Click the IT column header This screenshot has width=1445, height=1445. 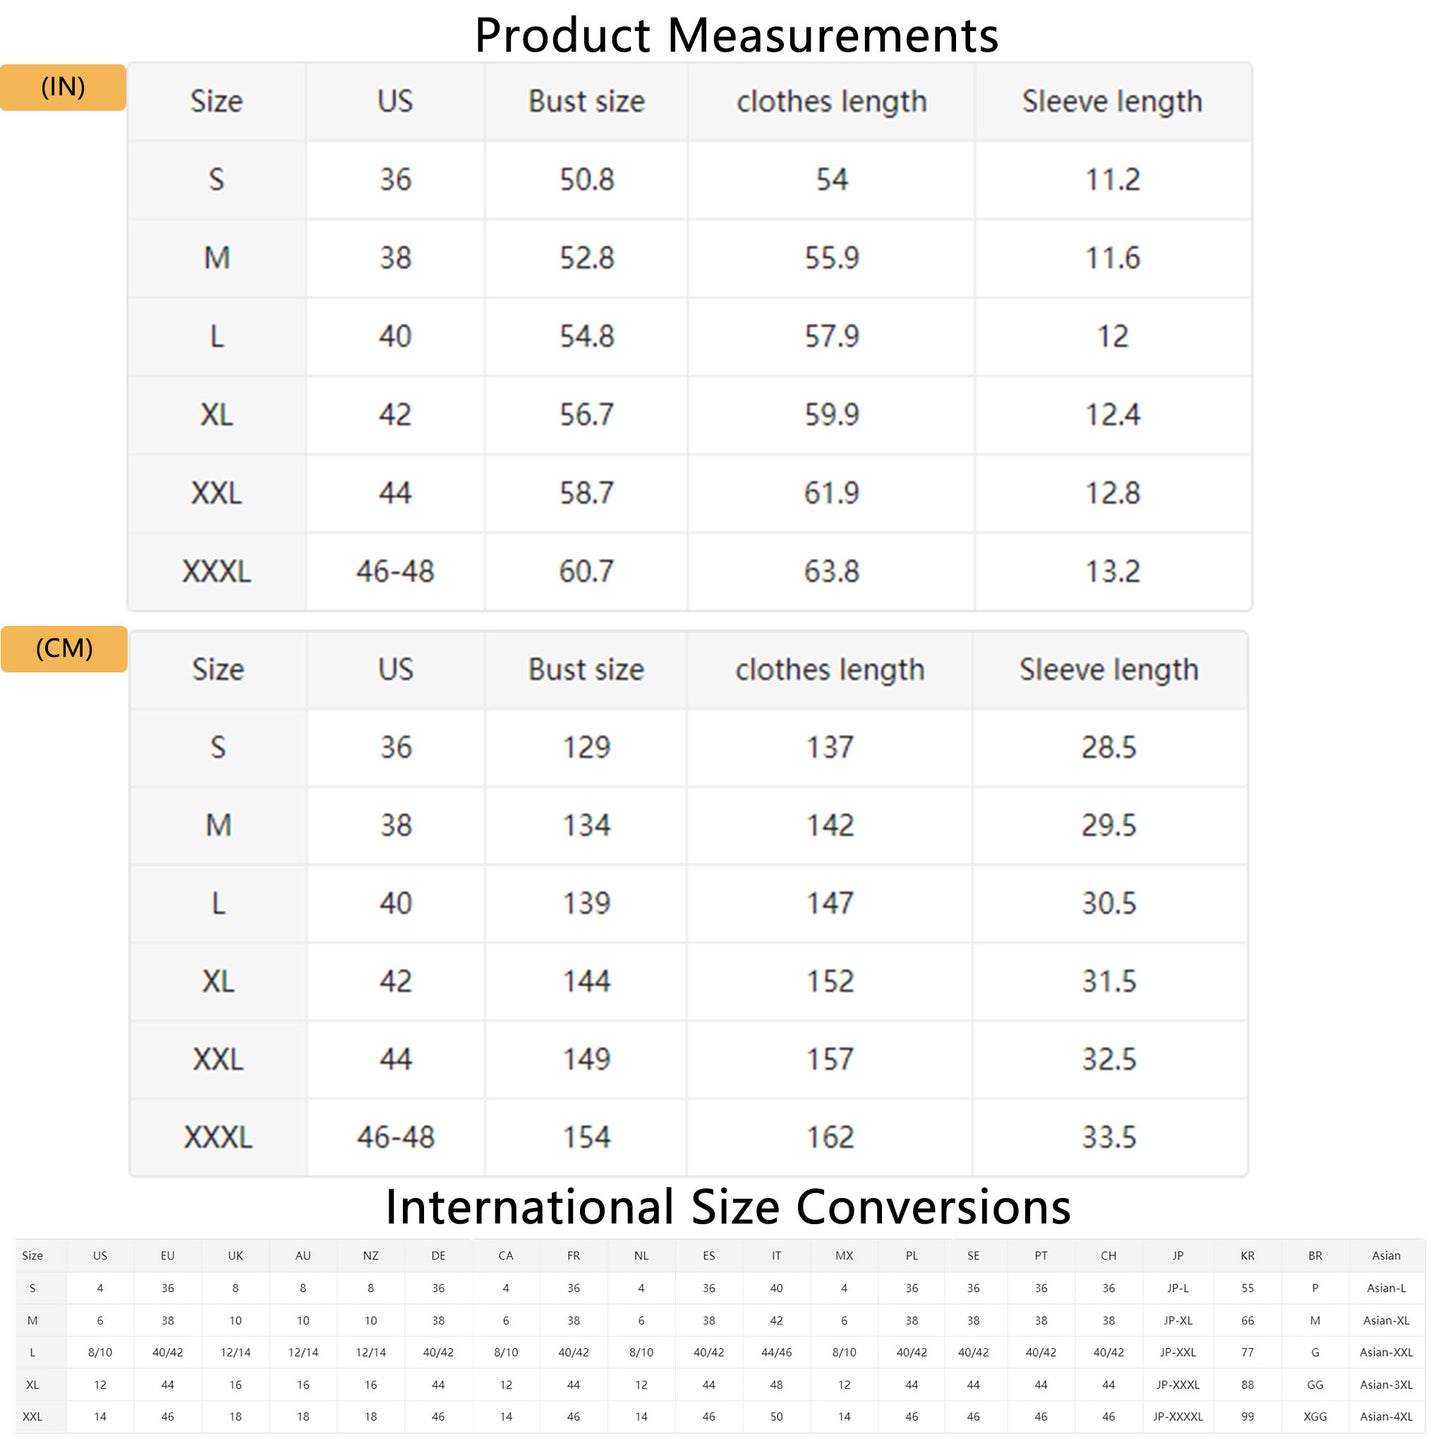click(x=776, y=1256)
